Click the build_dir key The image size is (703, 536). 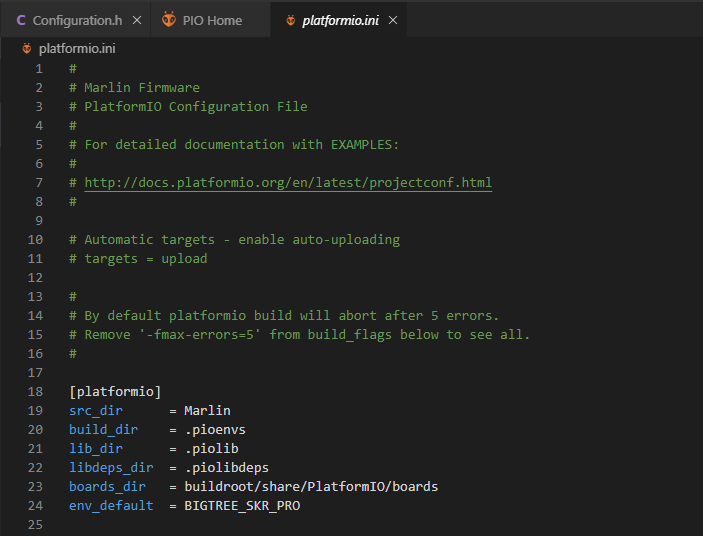[104, 430]
